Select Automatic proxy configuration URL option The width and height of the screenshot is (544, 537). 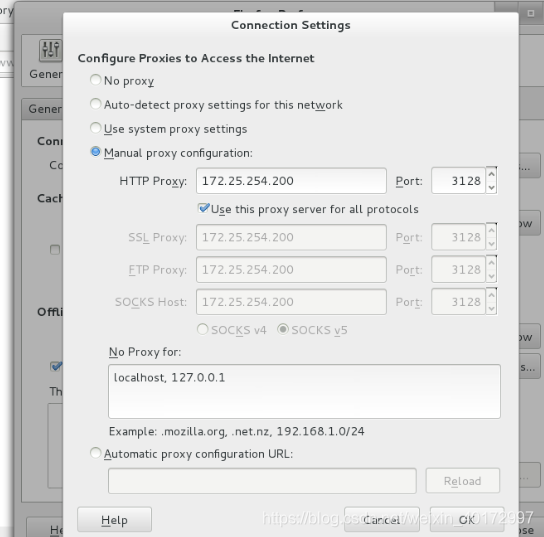tap(95, 453)
